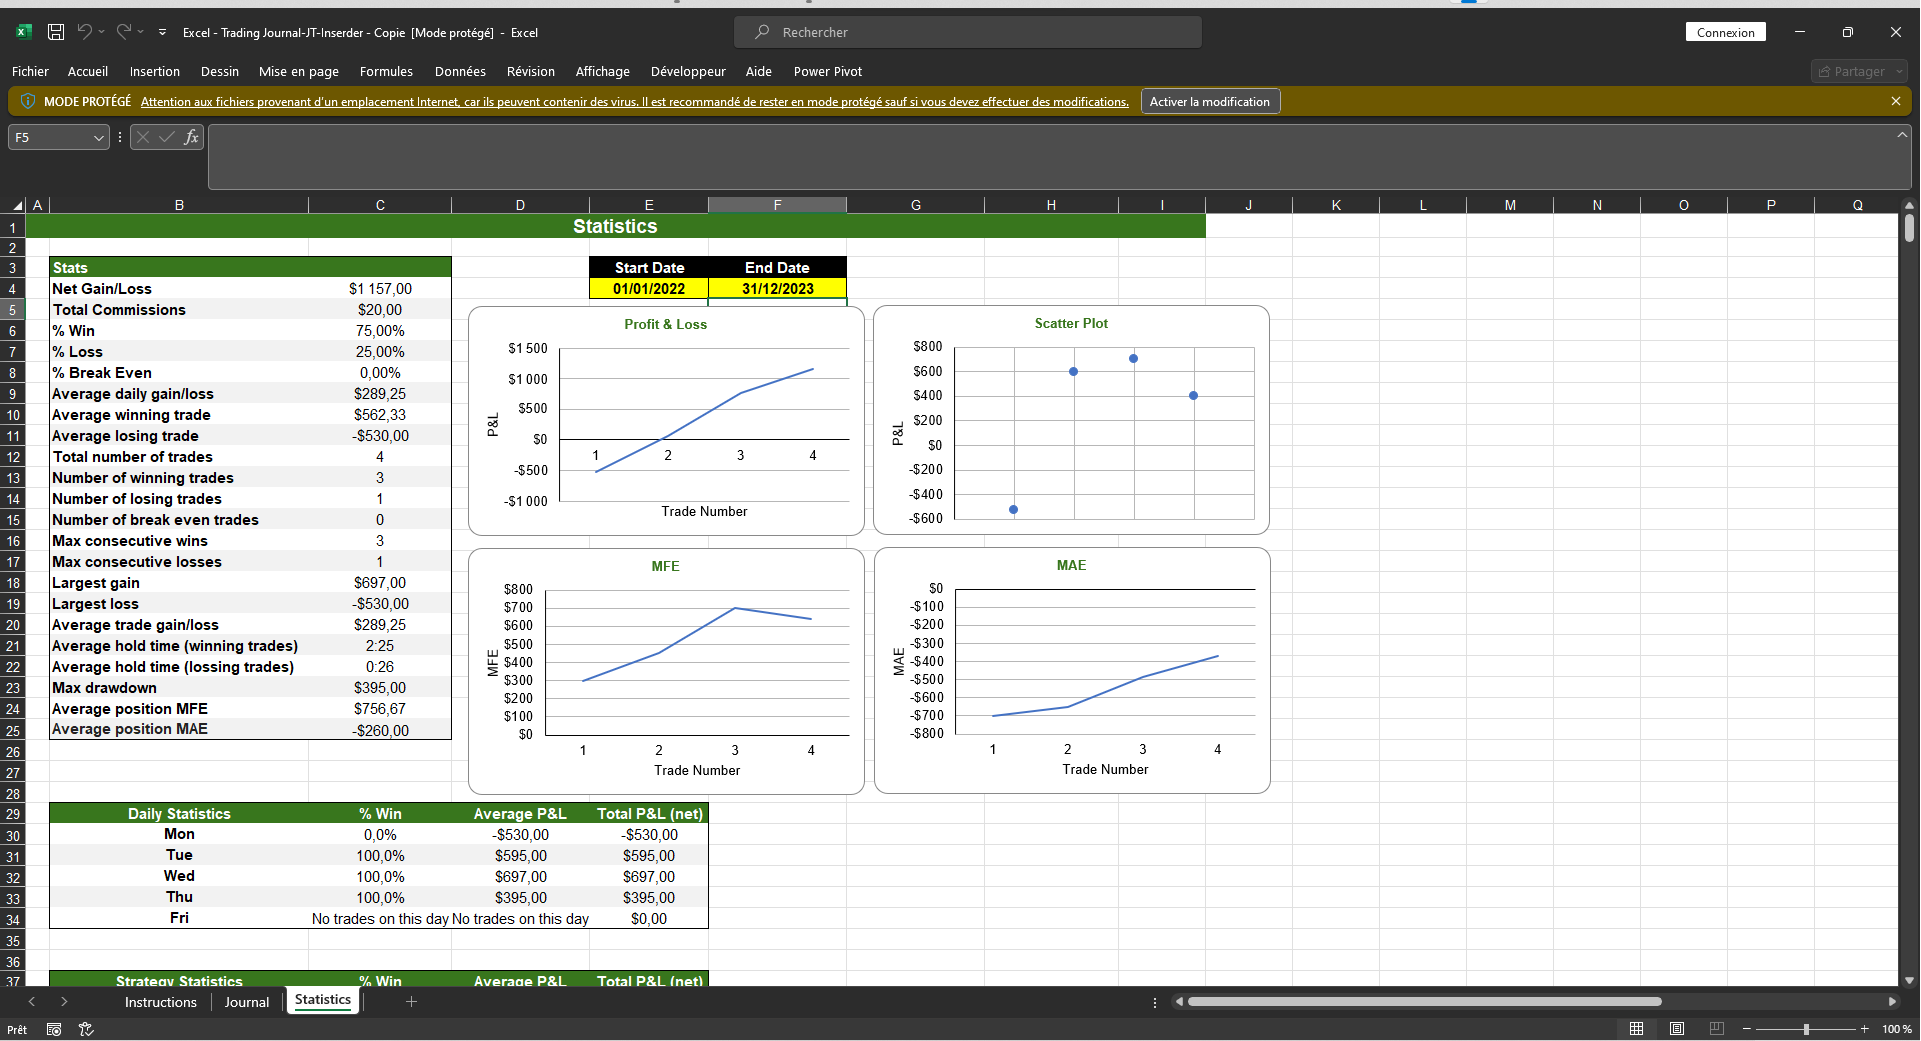This screenshot has width=1921, height=1041.
Task: Switch to Page Break Preview icon
Action: tap(1717, 1029)
